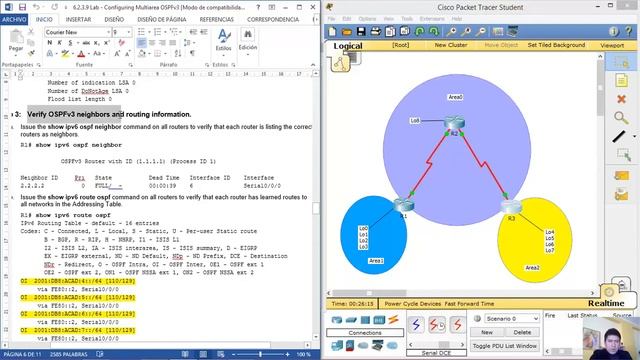The height and width of the screenshot is (360, 640).
Task: Click the Word undo arrow
Action: click(x=36, y=7)
